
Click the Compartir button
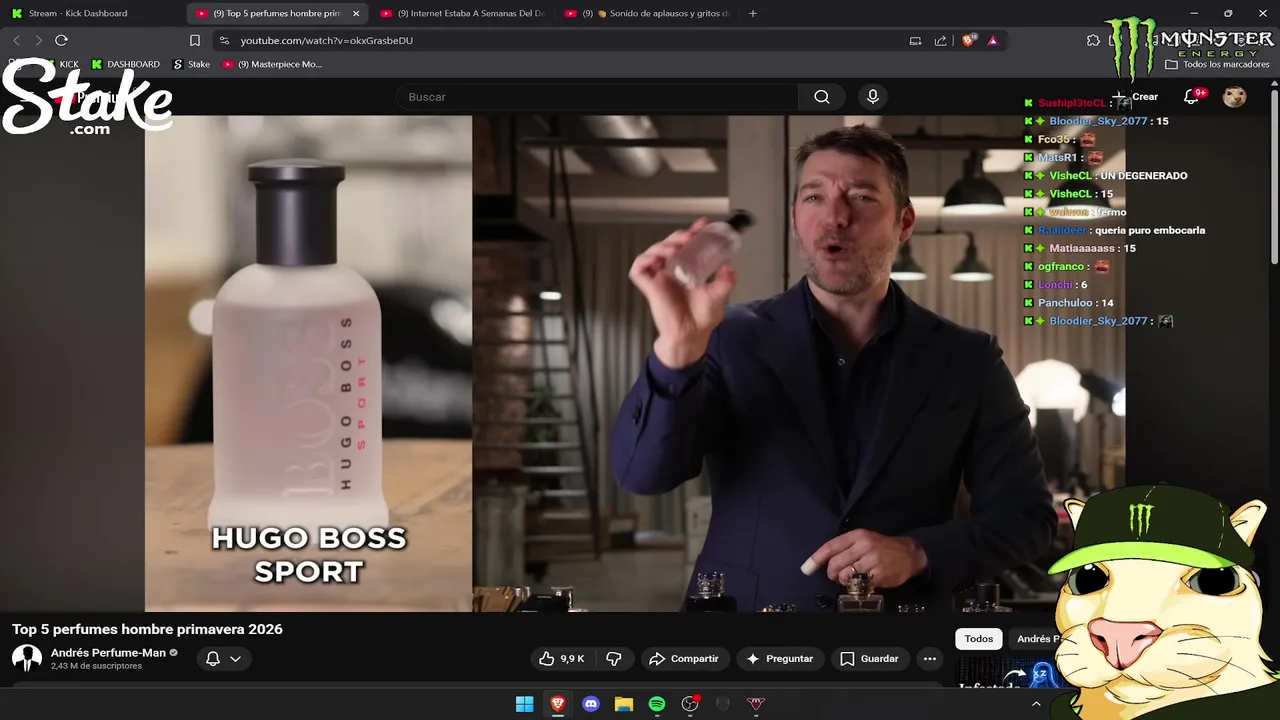684,658
